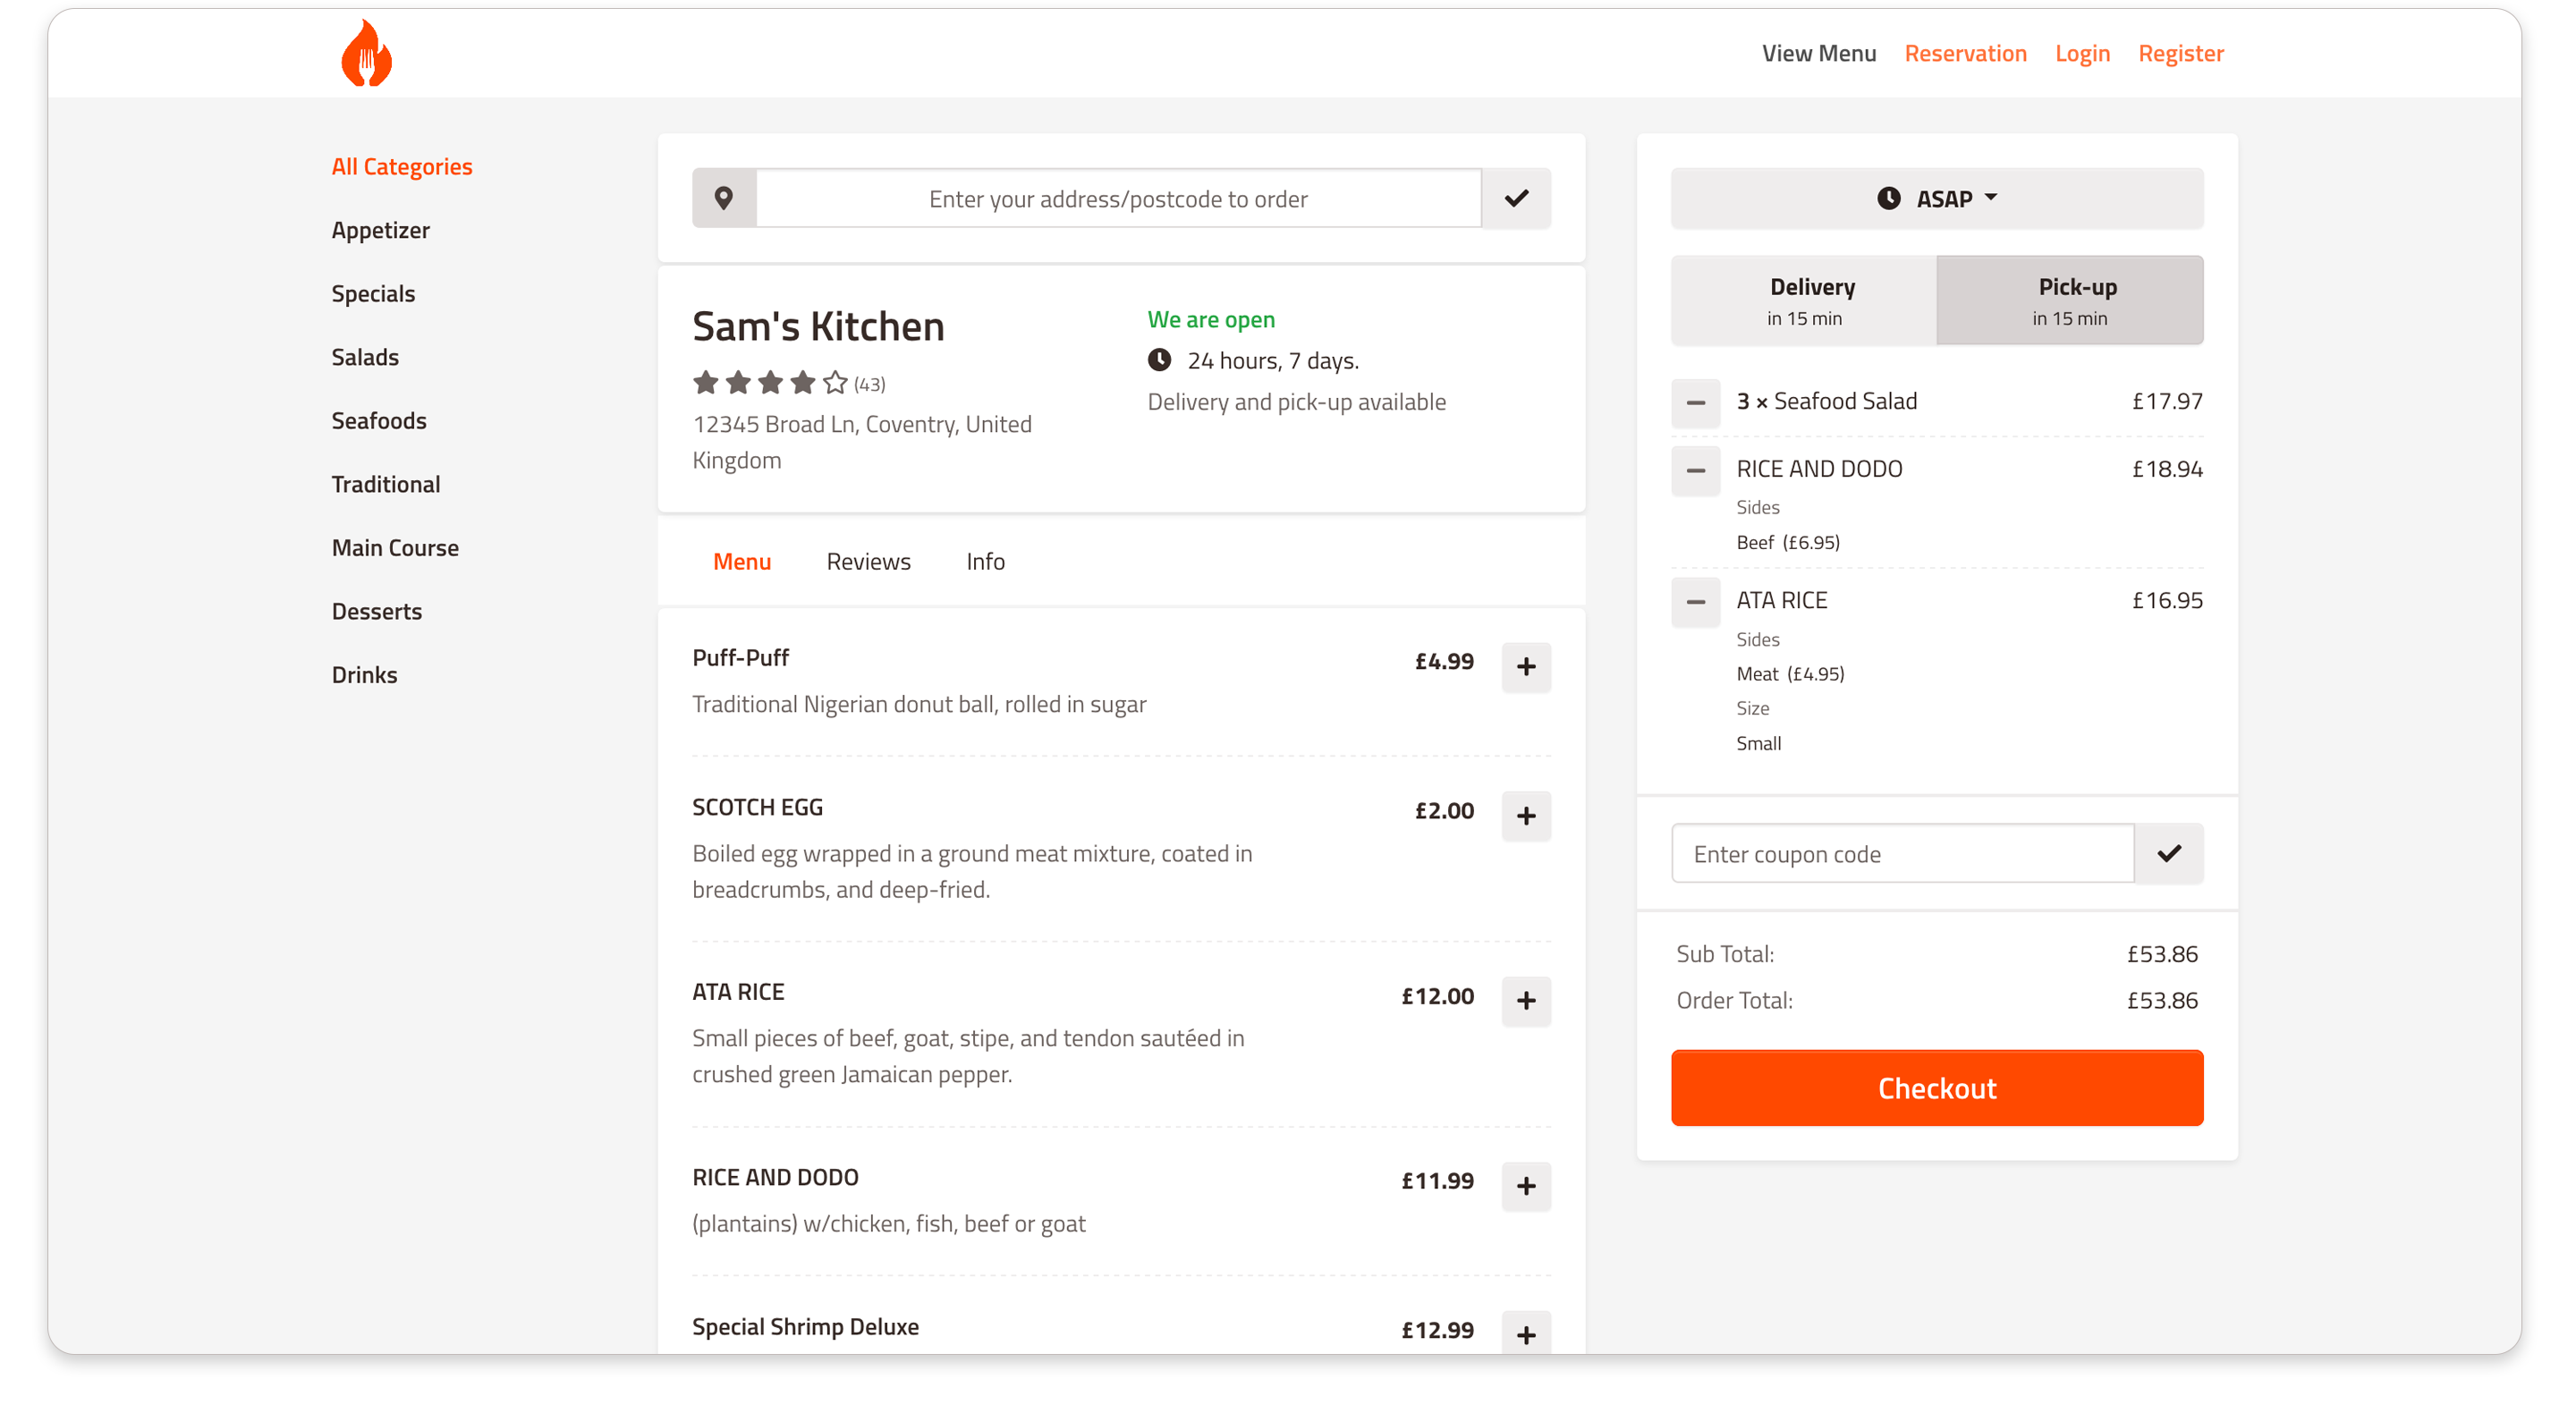The image size is (2576, 1413).
Task: Confirm address with checkmark button
Action: point(1516,198)
